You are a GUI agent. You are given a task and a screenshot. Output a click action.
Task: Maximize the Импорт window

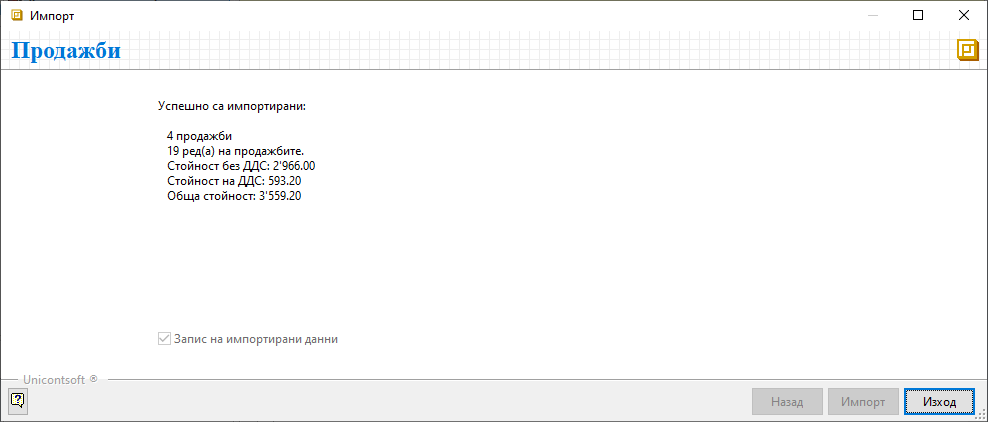tap(918, 16)
